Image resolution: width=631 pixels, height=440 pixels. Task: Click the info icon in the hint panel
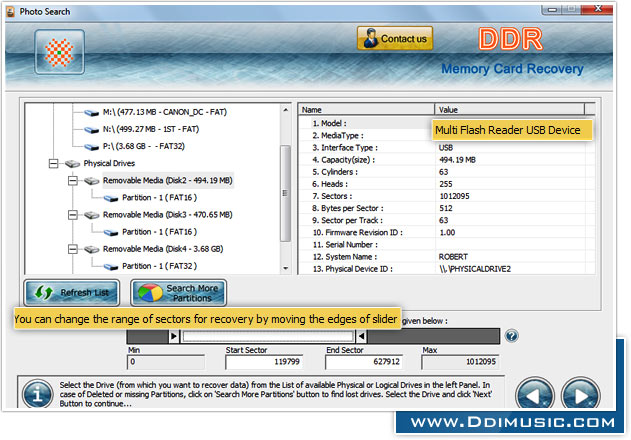coord(38,394)
